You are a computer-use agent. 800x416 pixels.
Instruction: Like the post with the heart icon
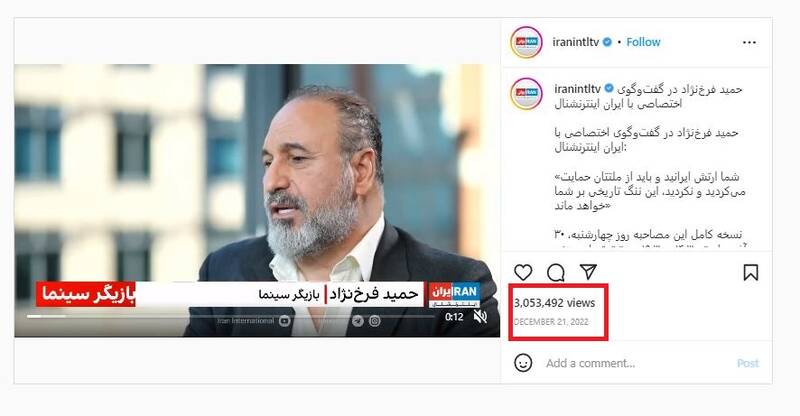(x=523, y=273)
